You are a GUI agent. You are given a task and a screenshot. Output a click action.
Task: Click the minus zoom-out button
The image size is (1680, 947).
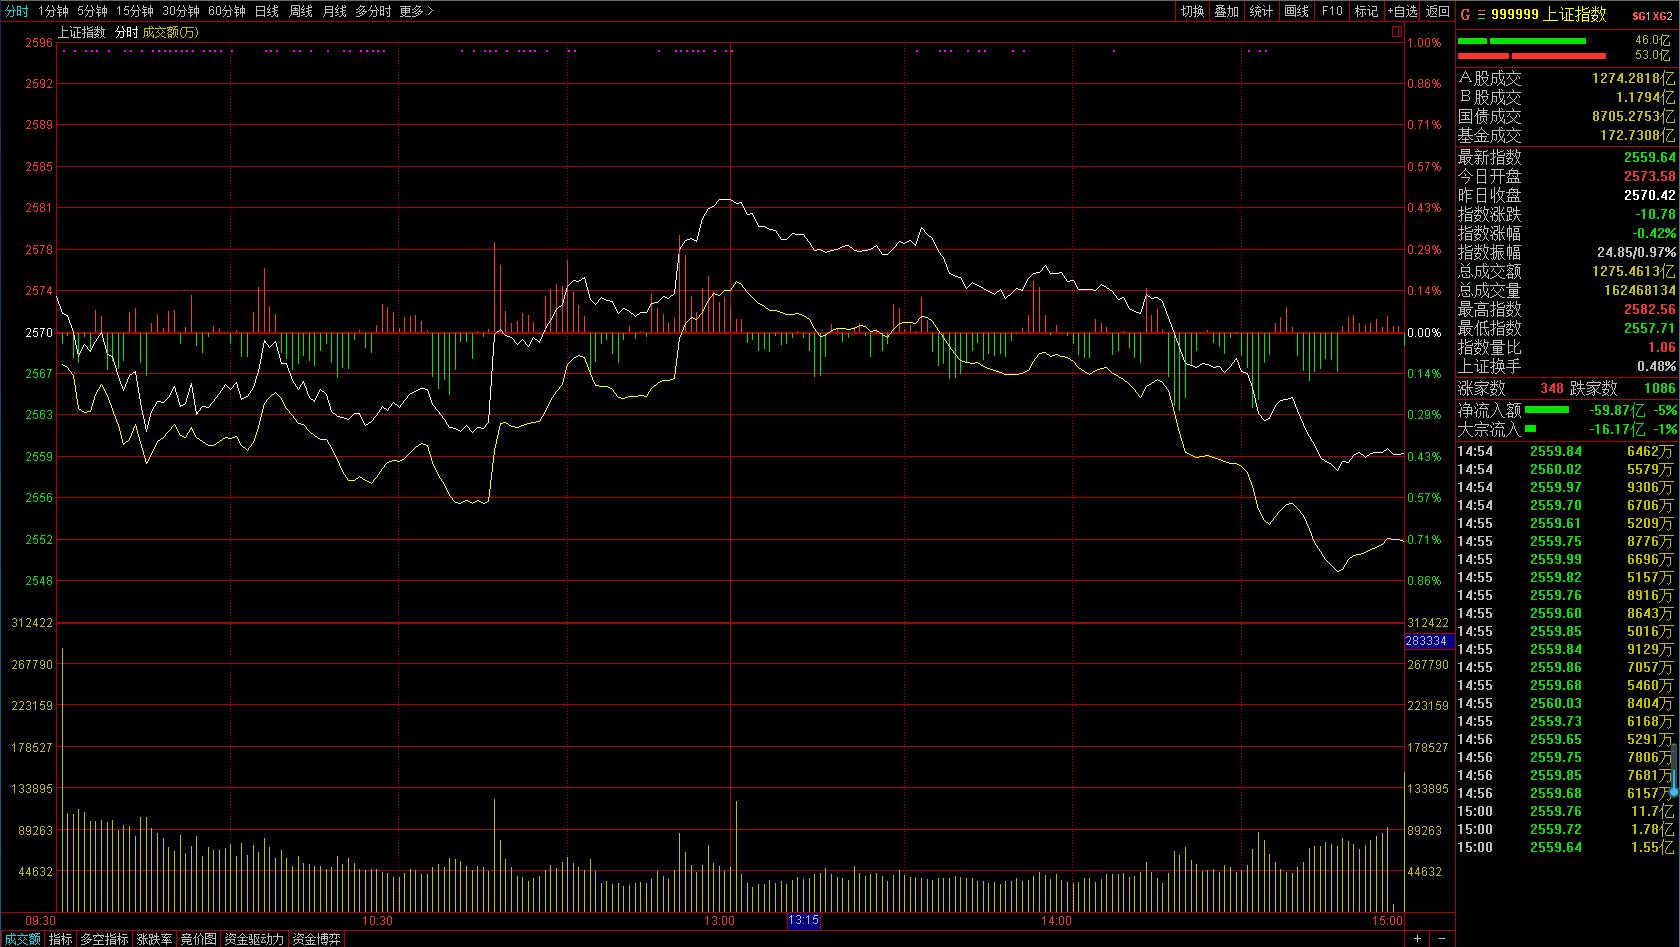pyautogui.click(x=1442, y=938)
